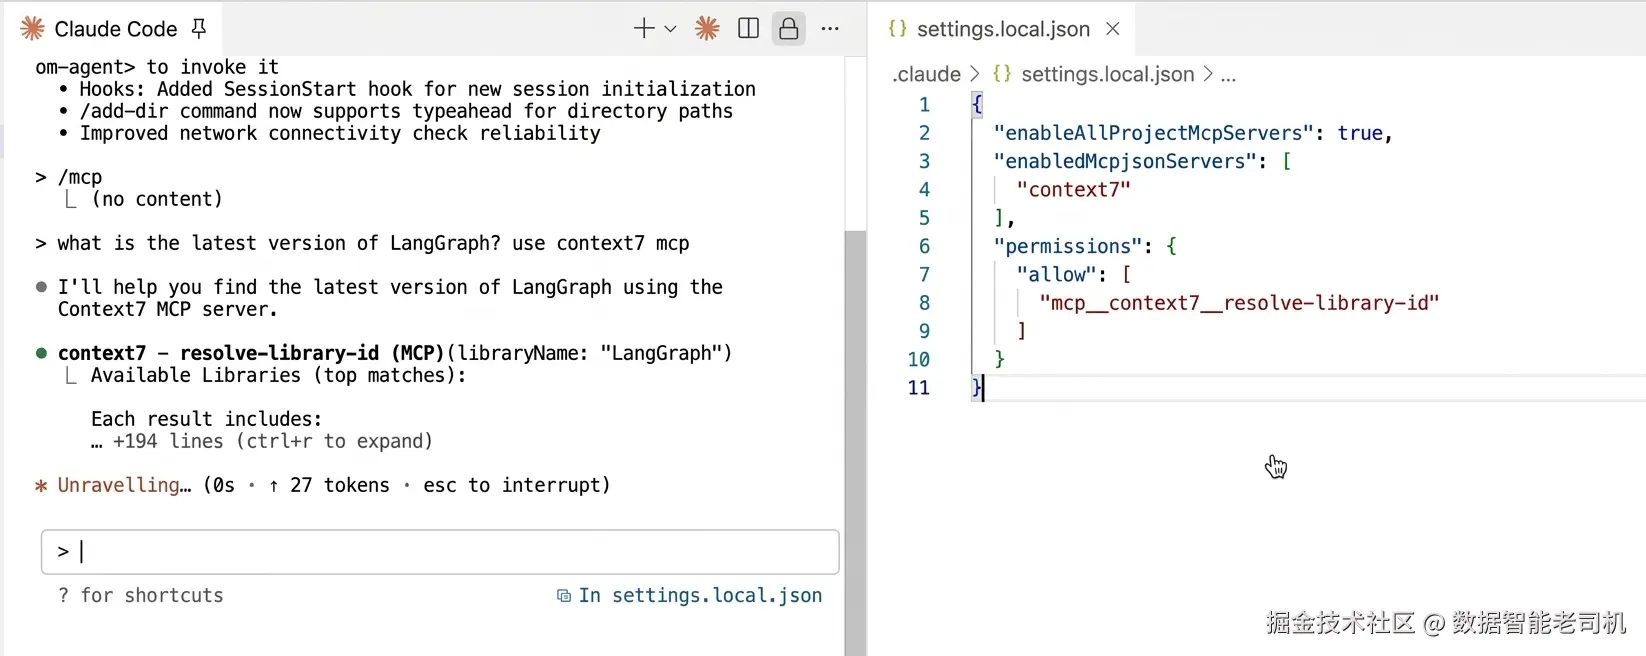Click the "enabledMcpjsonServers" key on line 3

[x=1125, y=161]
